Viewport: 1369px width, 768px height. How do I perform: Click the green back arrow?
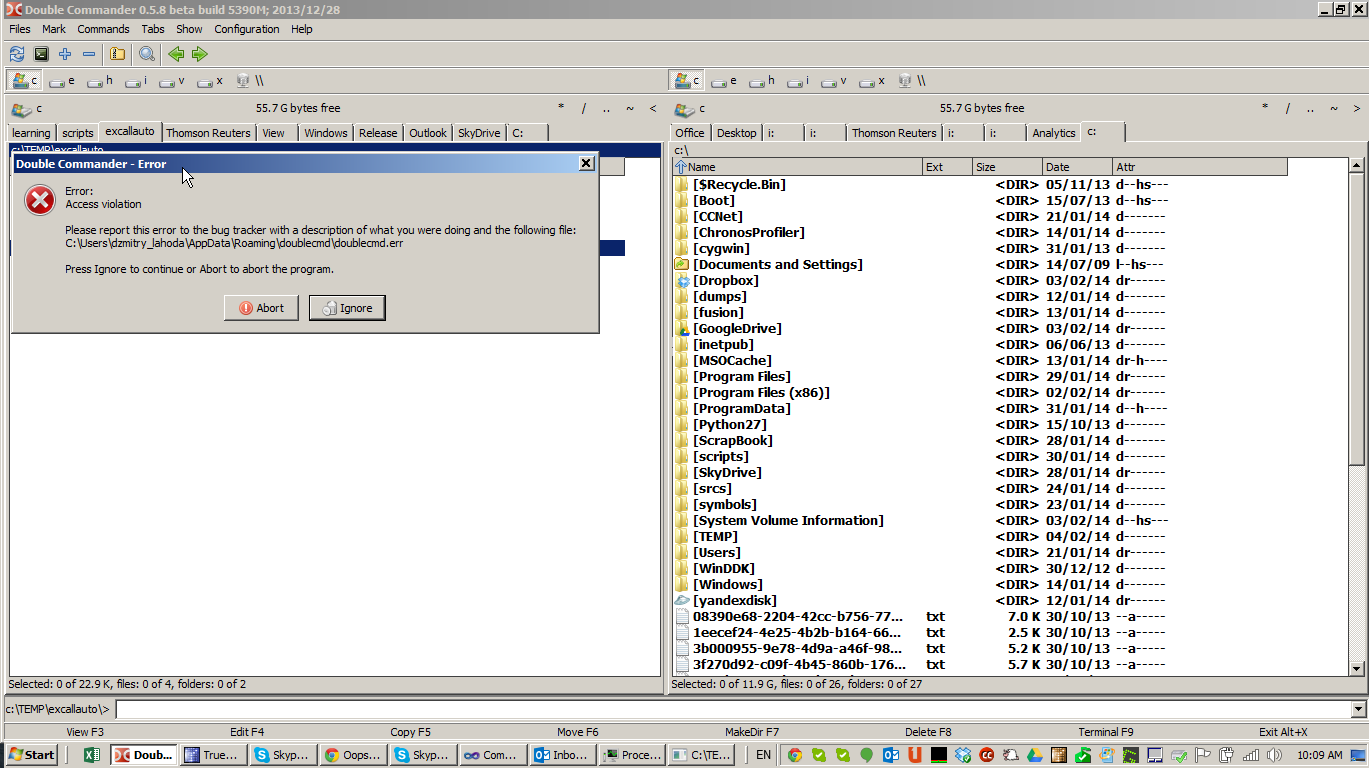[176, 54]
